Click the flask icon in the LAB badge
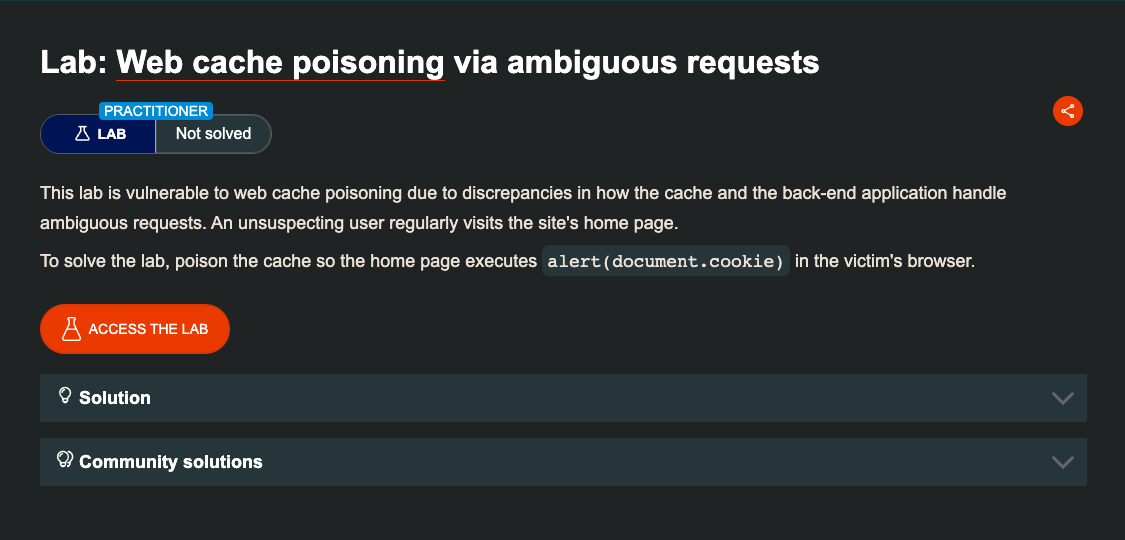 tap(83, 133)
